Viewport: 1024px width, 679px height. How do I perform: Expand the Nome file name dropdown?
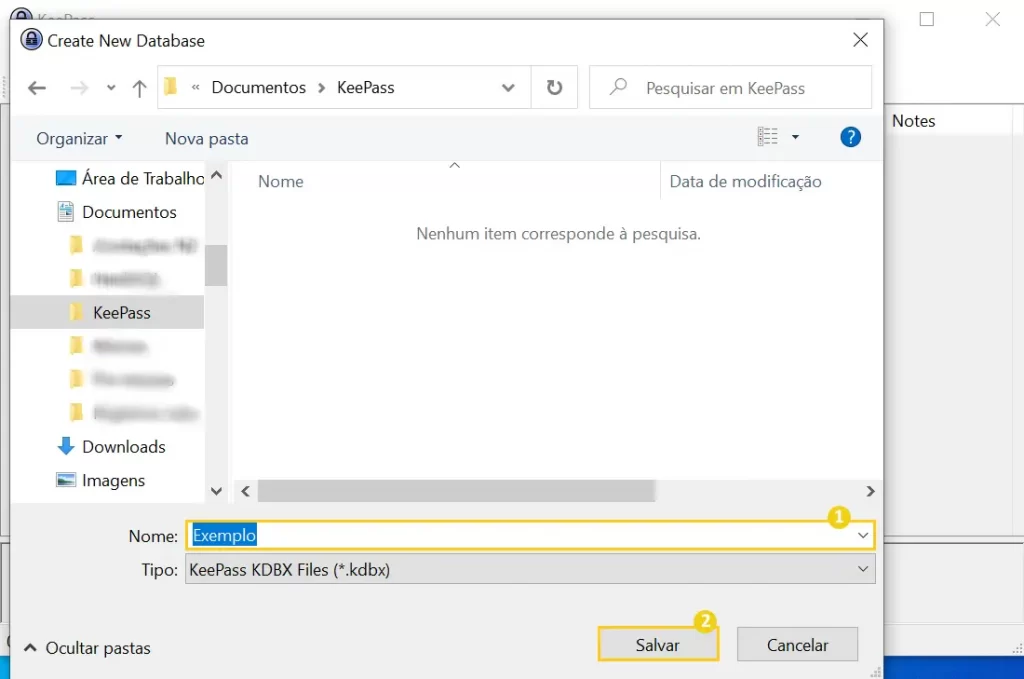[x=863, y=535]
